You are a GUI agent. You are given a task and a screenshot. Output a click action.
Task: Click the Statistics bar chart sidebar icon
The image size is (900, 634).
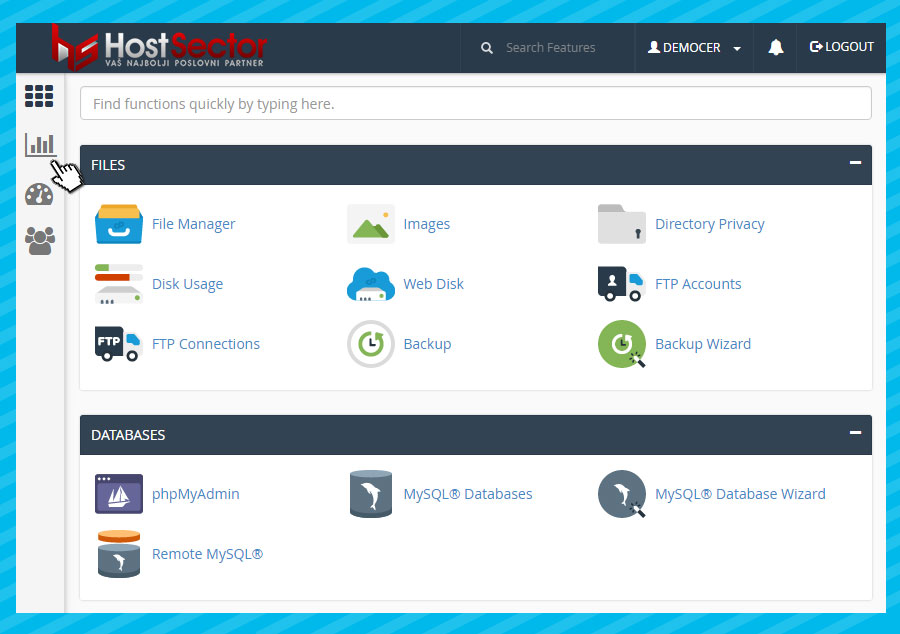tap(40, 145)
